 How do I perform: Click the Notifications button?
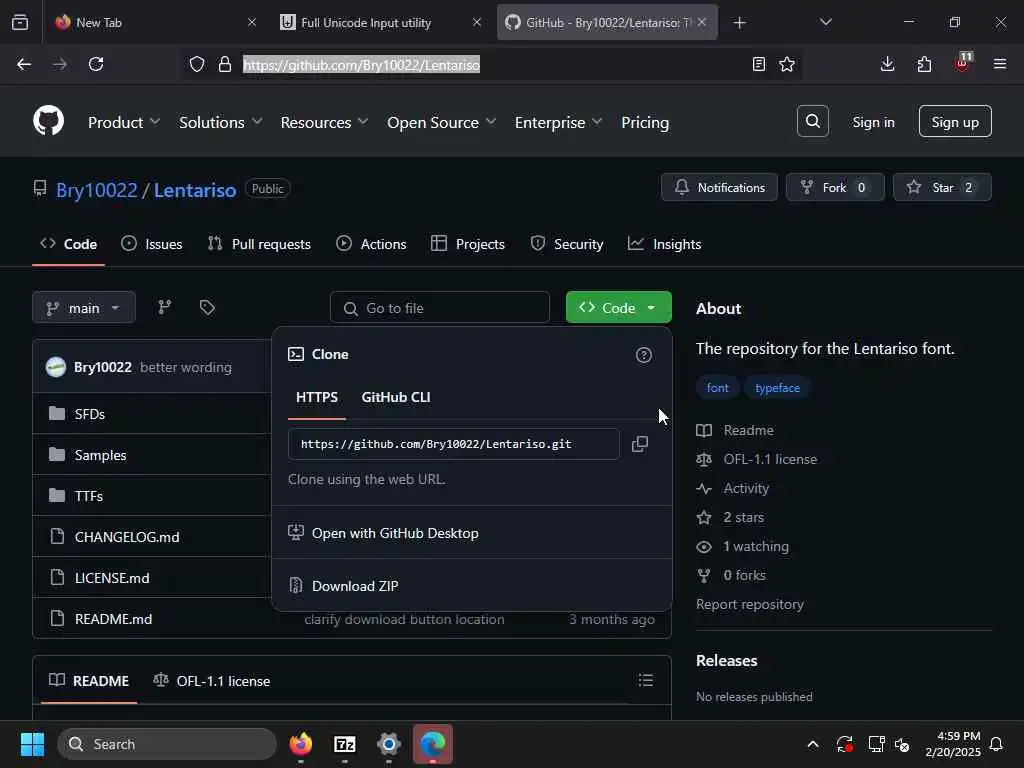tap(719, 187)
